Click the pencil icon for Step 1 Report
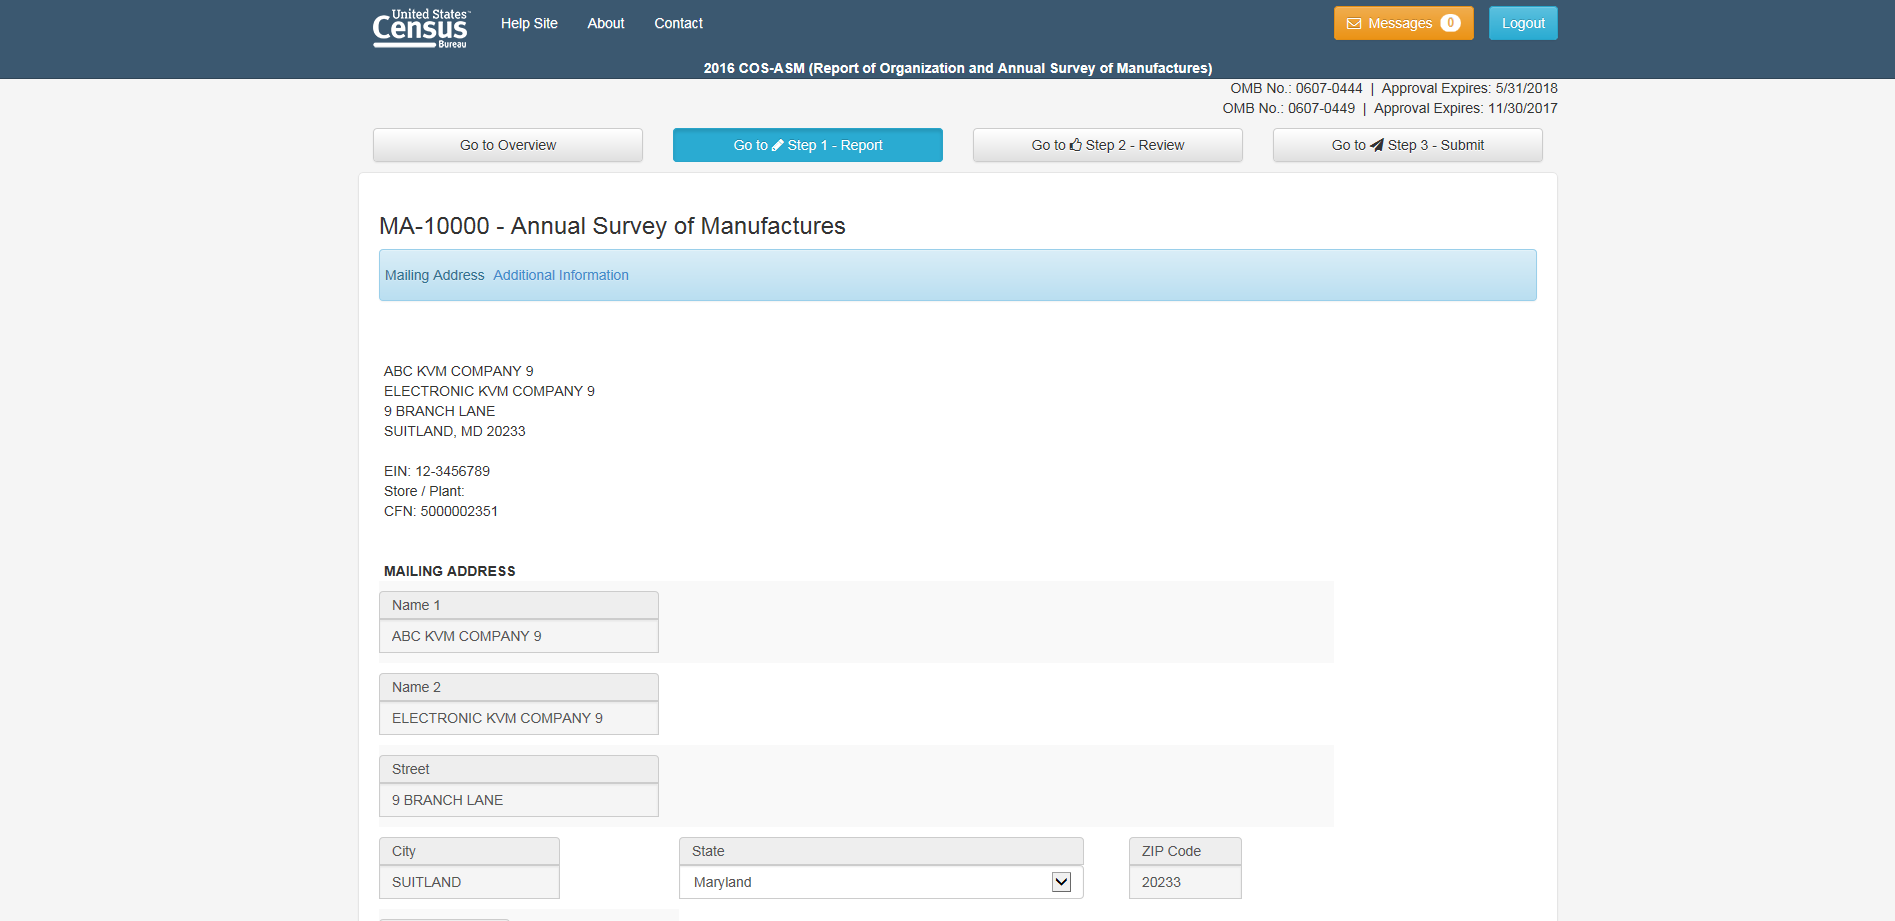The image size is (1895, 921). coord(778,145)
